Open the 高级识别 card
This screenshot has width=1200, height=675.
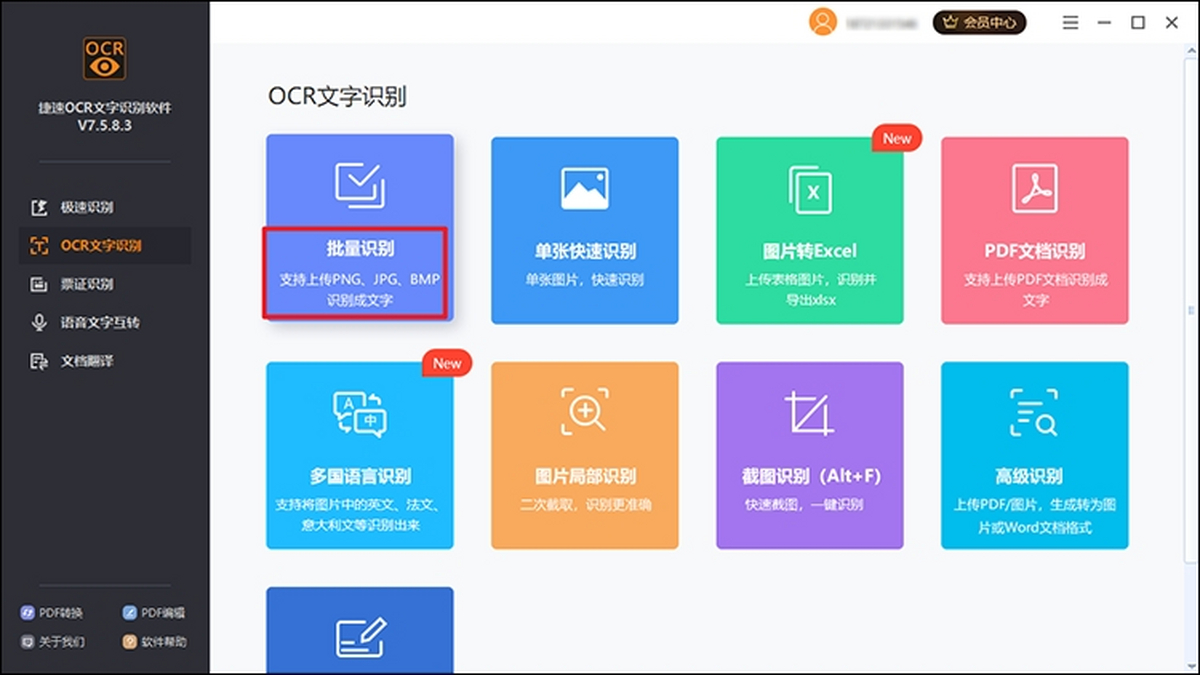pyautogui.click(x=1035, y=455)
